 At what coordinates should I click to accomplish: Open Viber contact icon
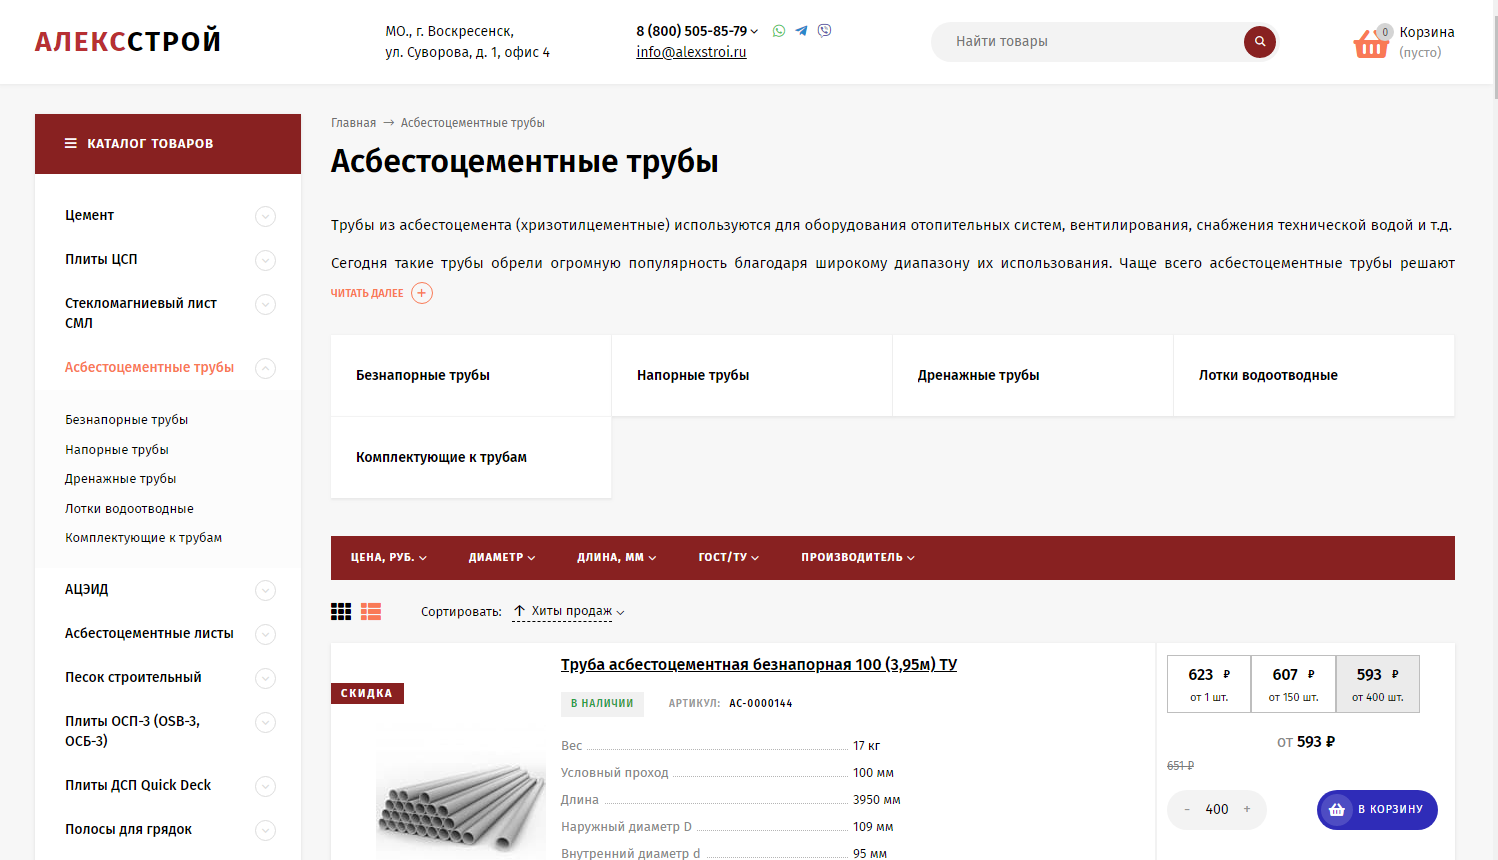click(824, 31)
